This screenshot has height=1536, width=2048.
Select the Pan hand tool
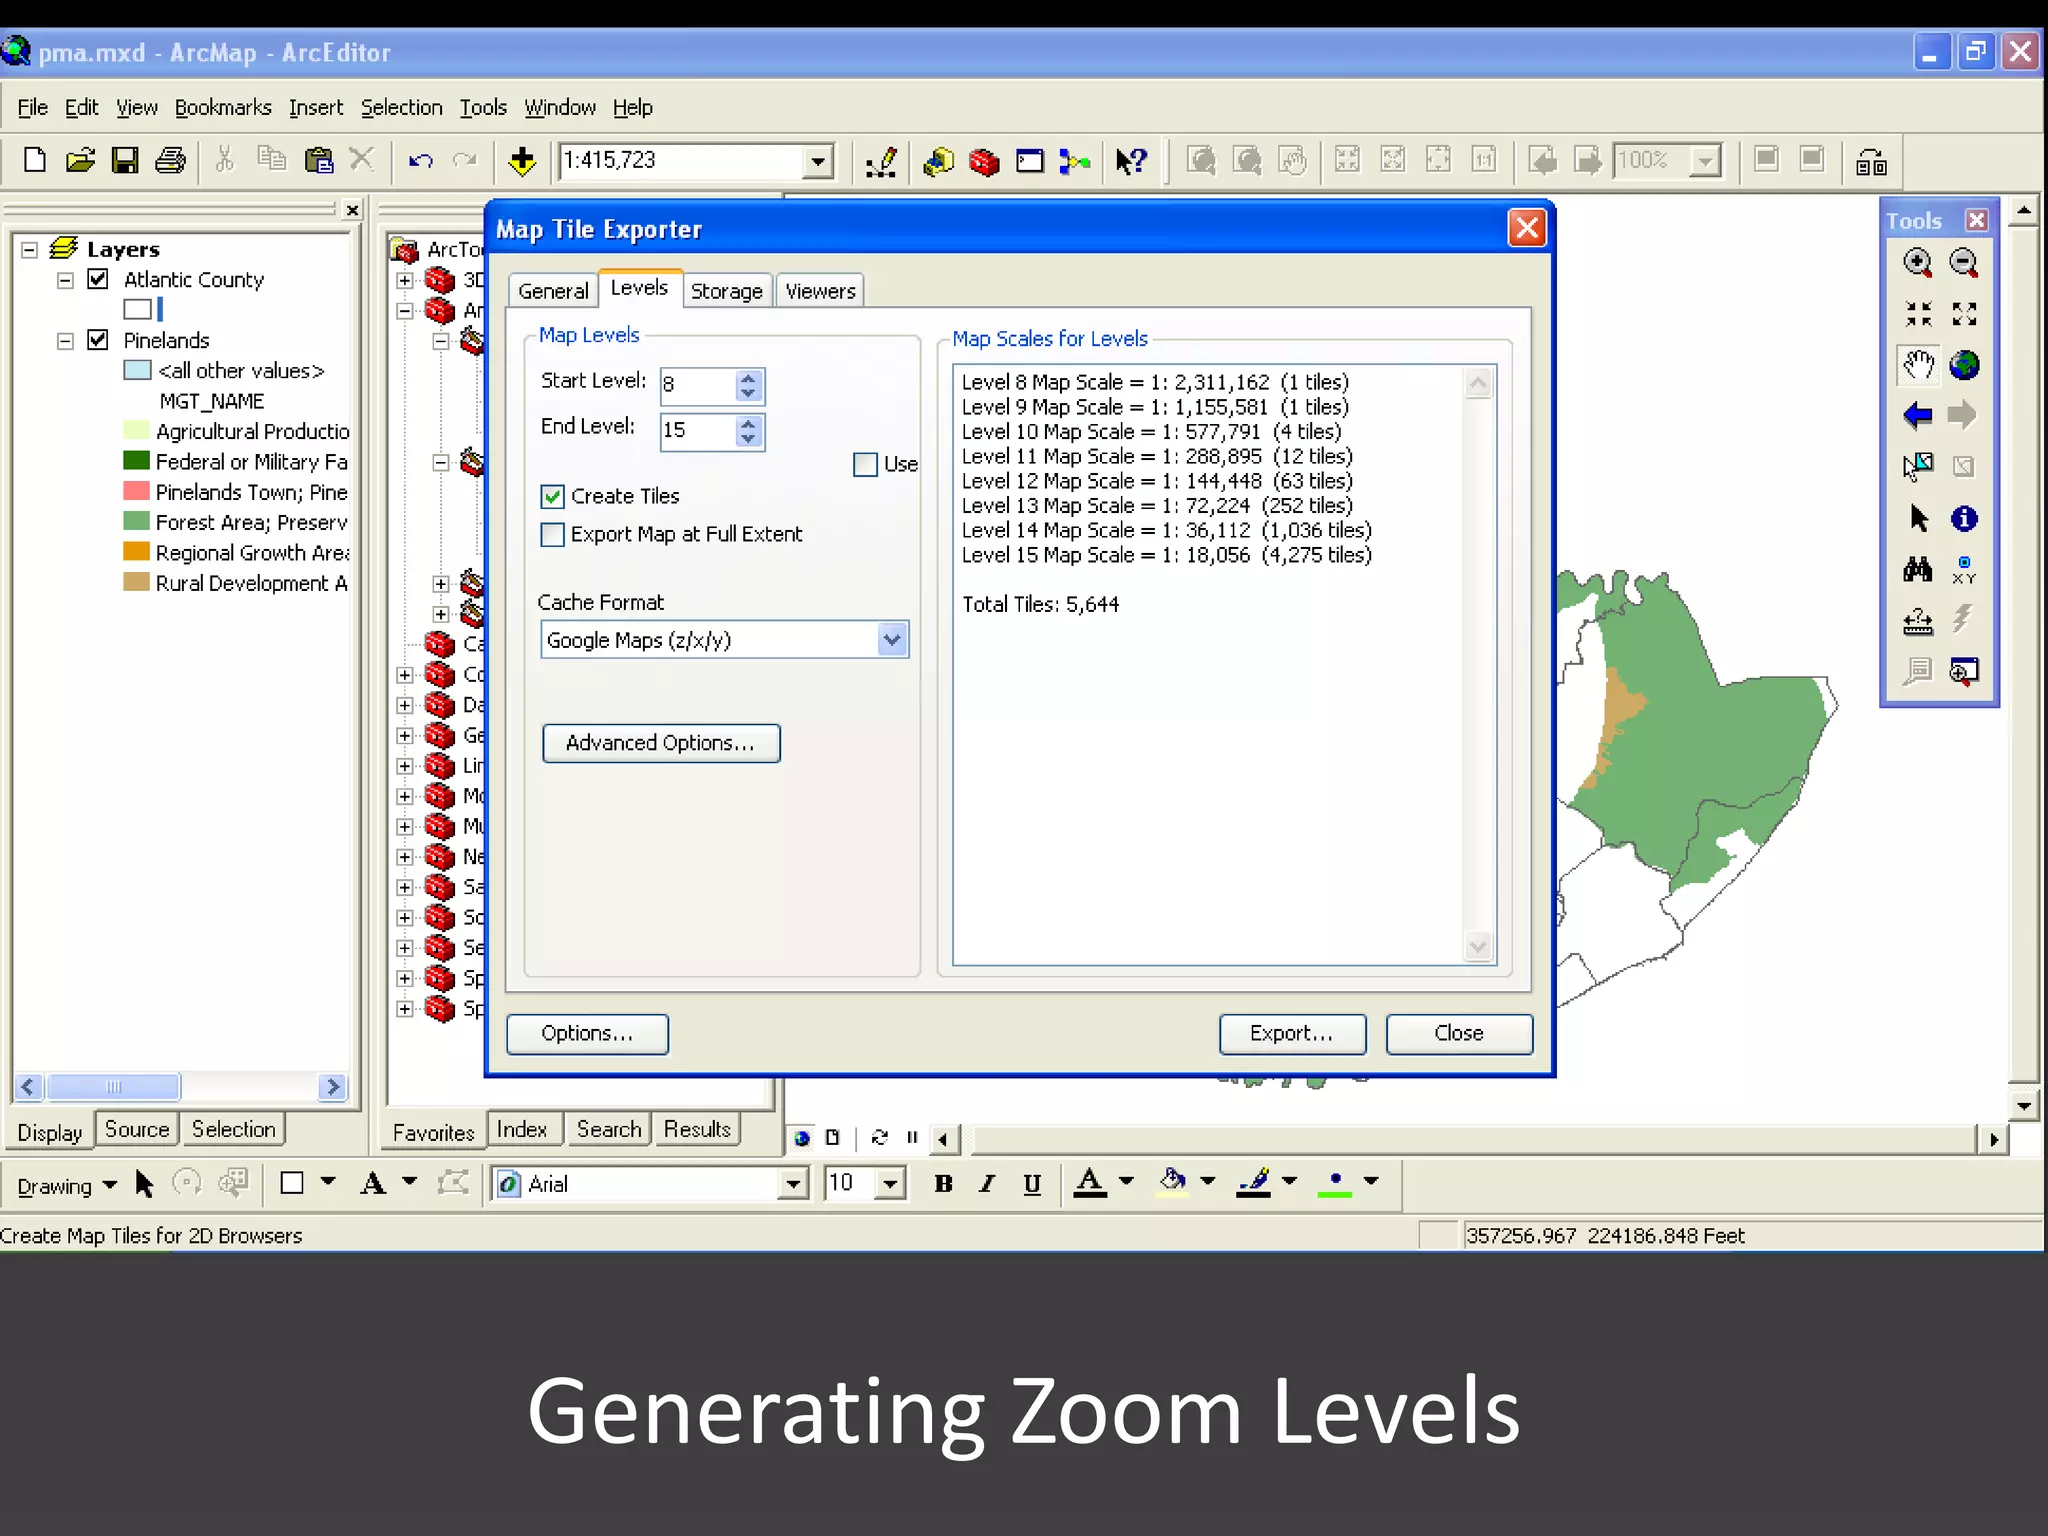coord(1917,365)
